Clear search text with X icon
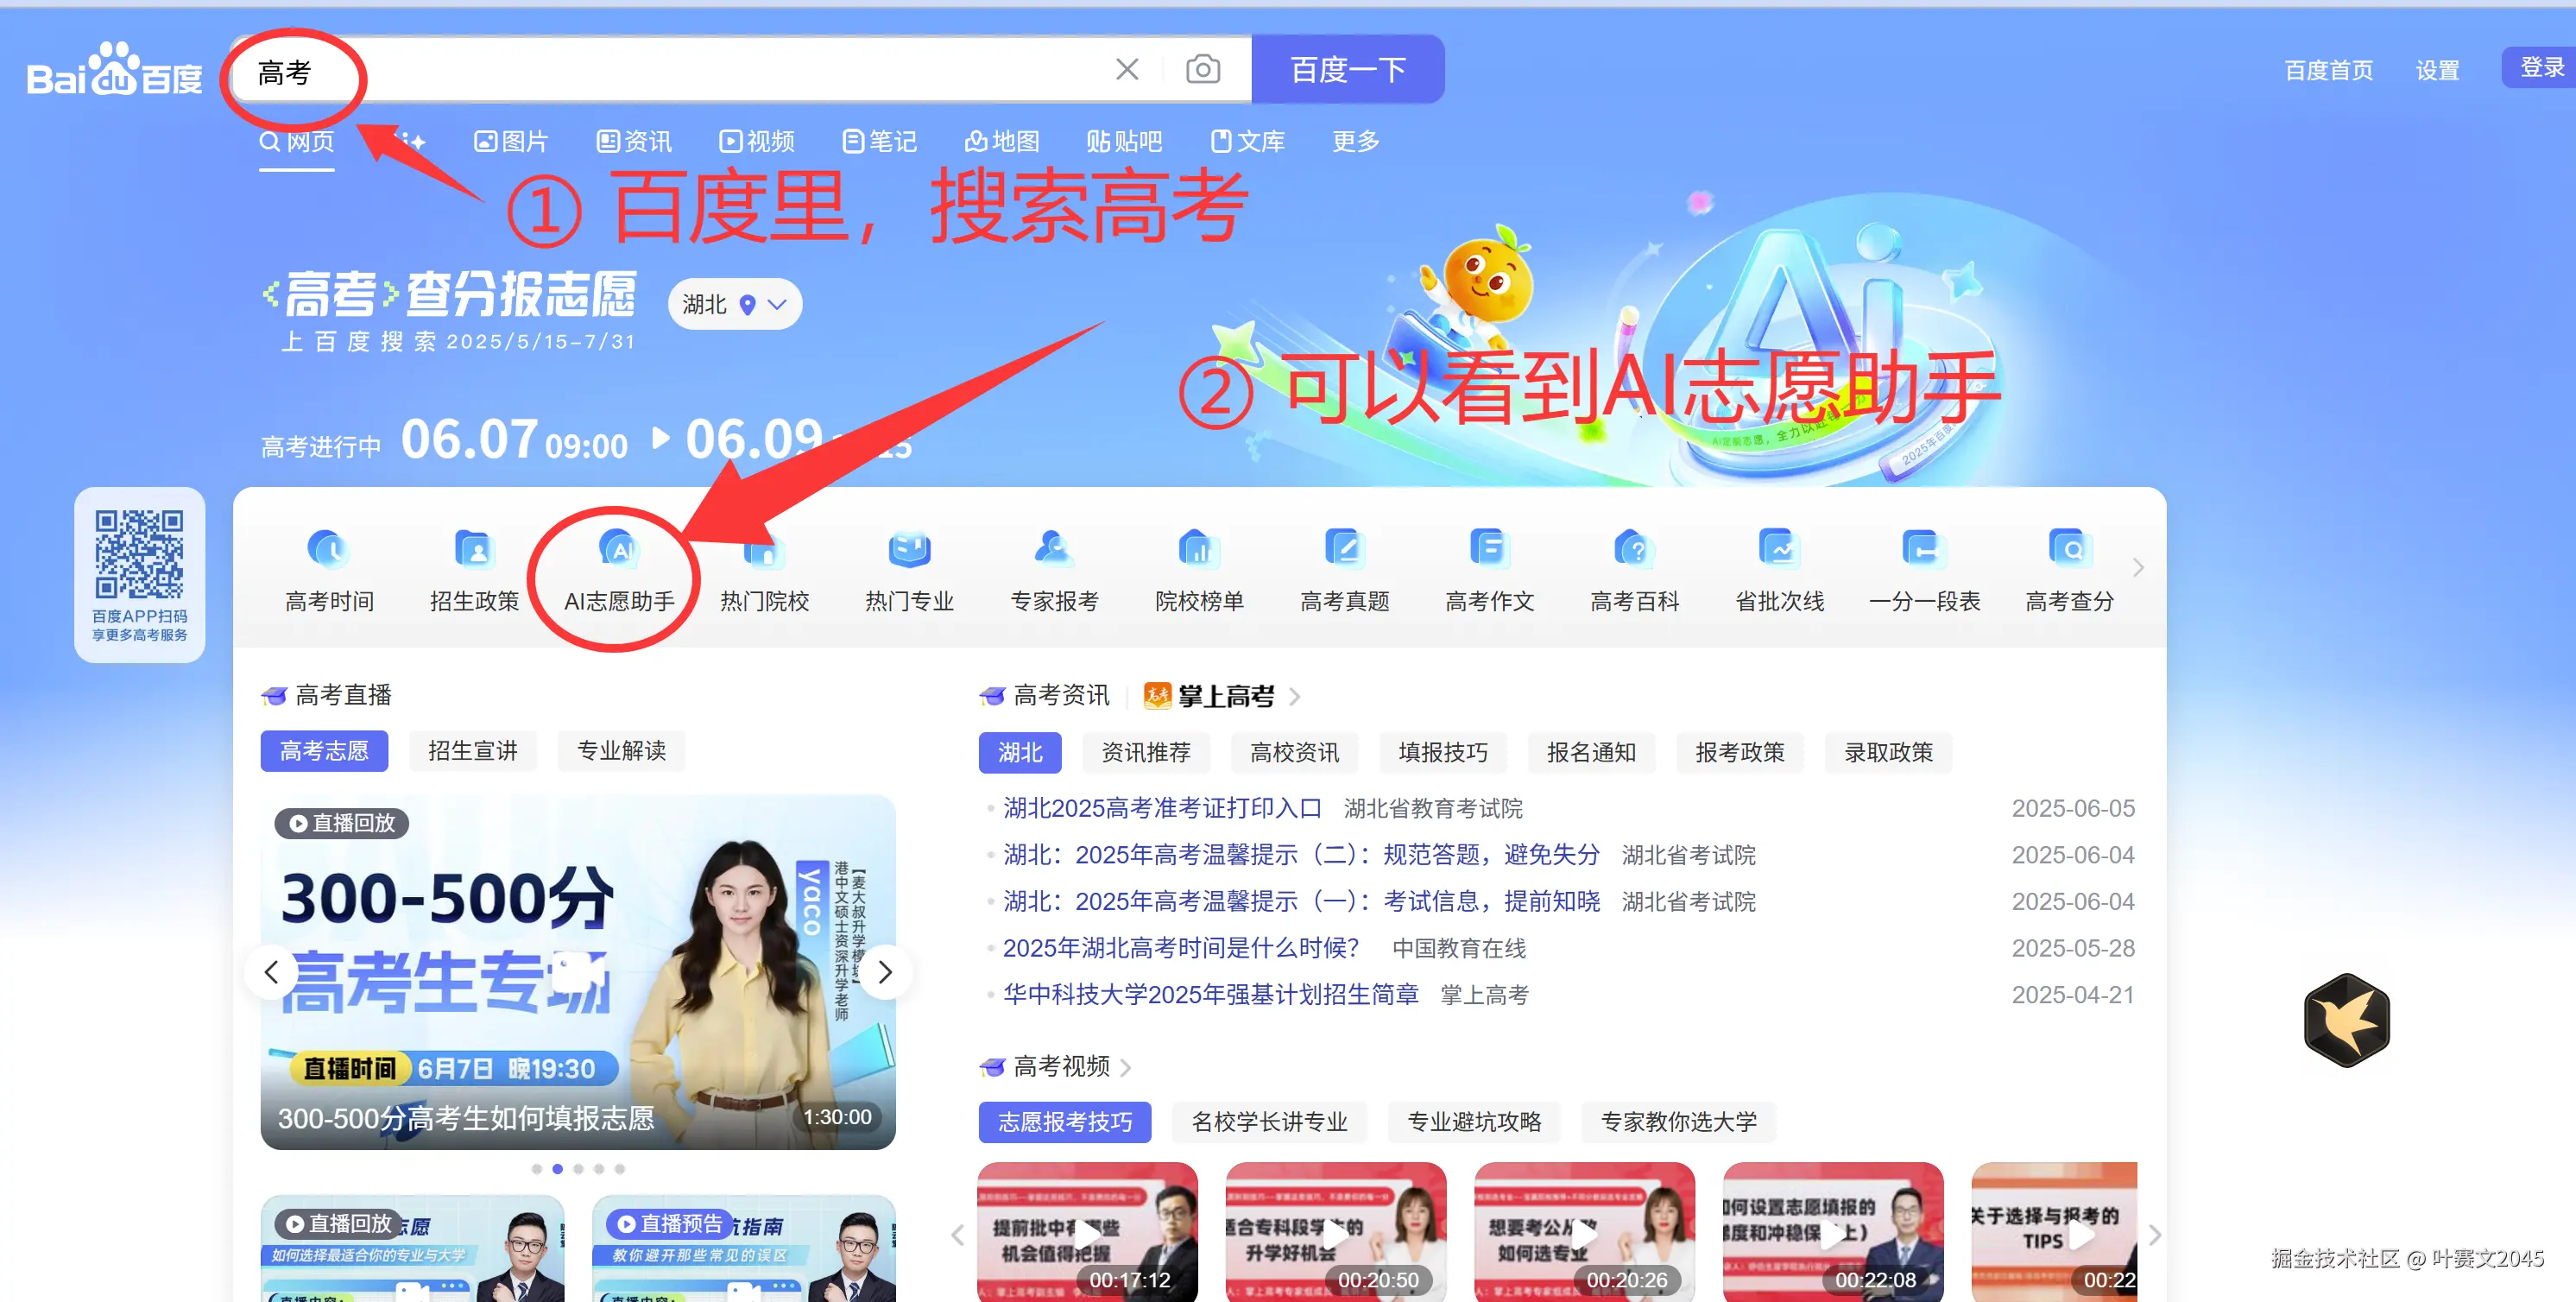The width and height of the screenshot is (2576, 1302). [1127, 69]
